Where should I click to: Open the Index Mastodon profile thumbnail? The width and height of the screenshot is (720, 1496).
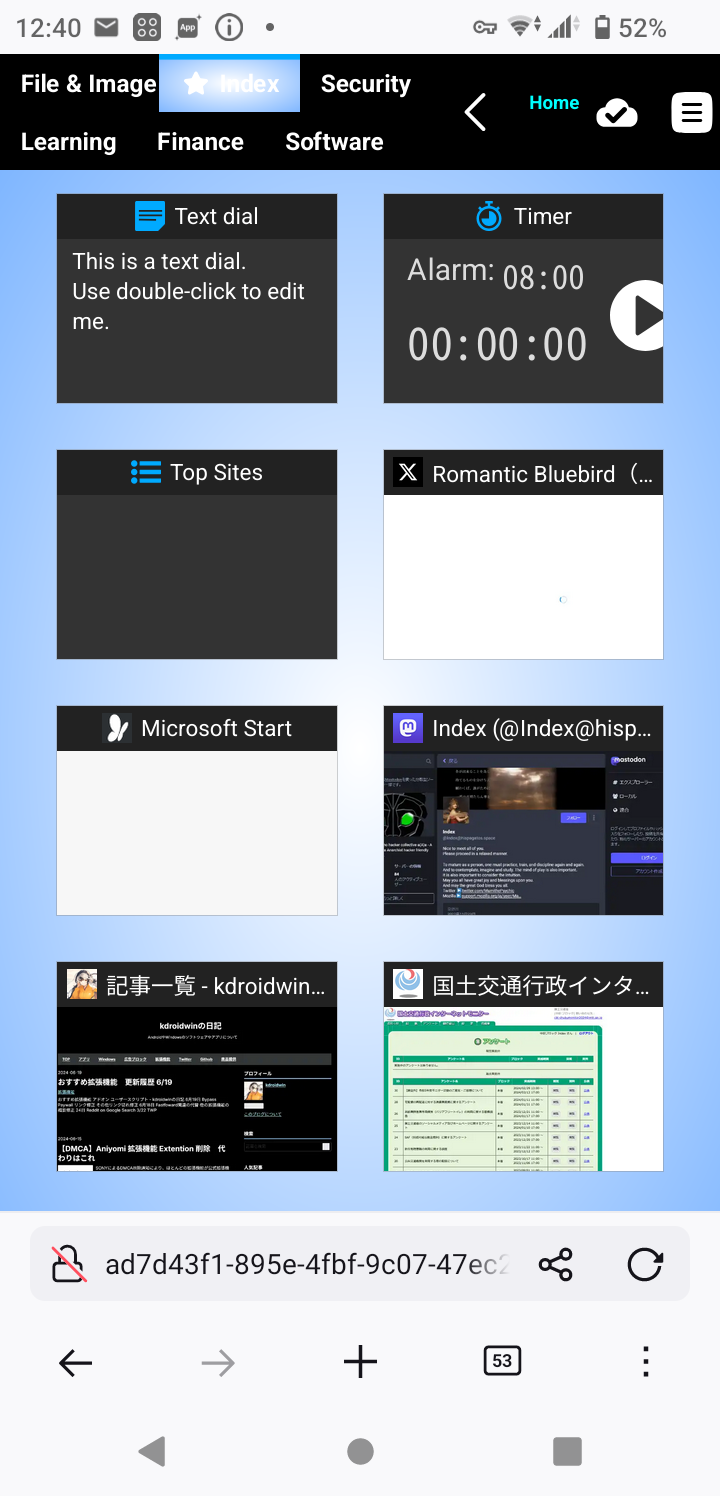[523, 832]
